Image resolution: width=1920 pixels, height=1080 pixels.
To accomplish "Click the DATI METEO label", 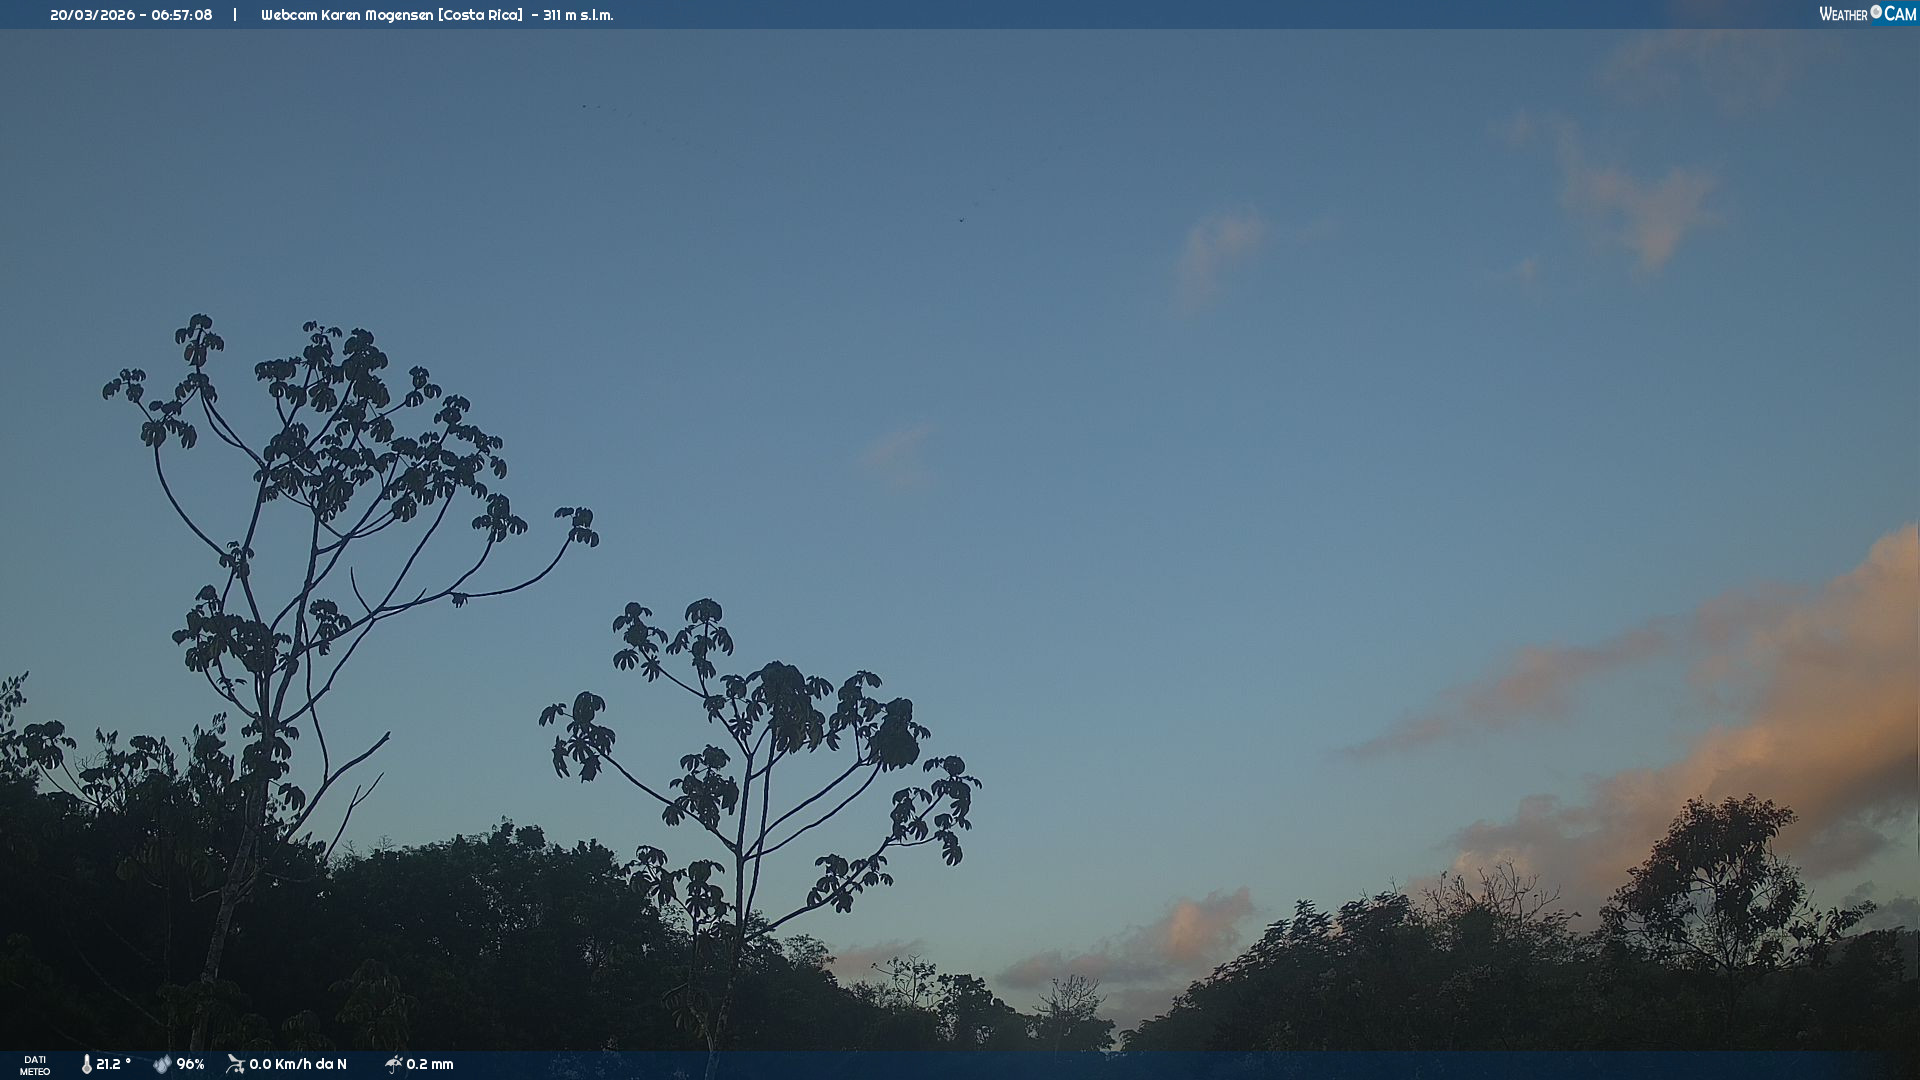I will (35, 1065).
